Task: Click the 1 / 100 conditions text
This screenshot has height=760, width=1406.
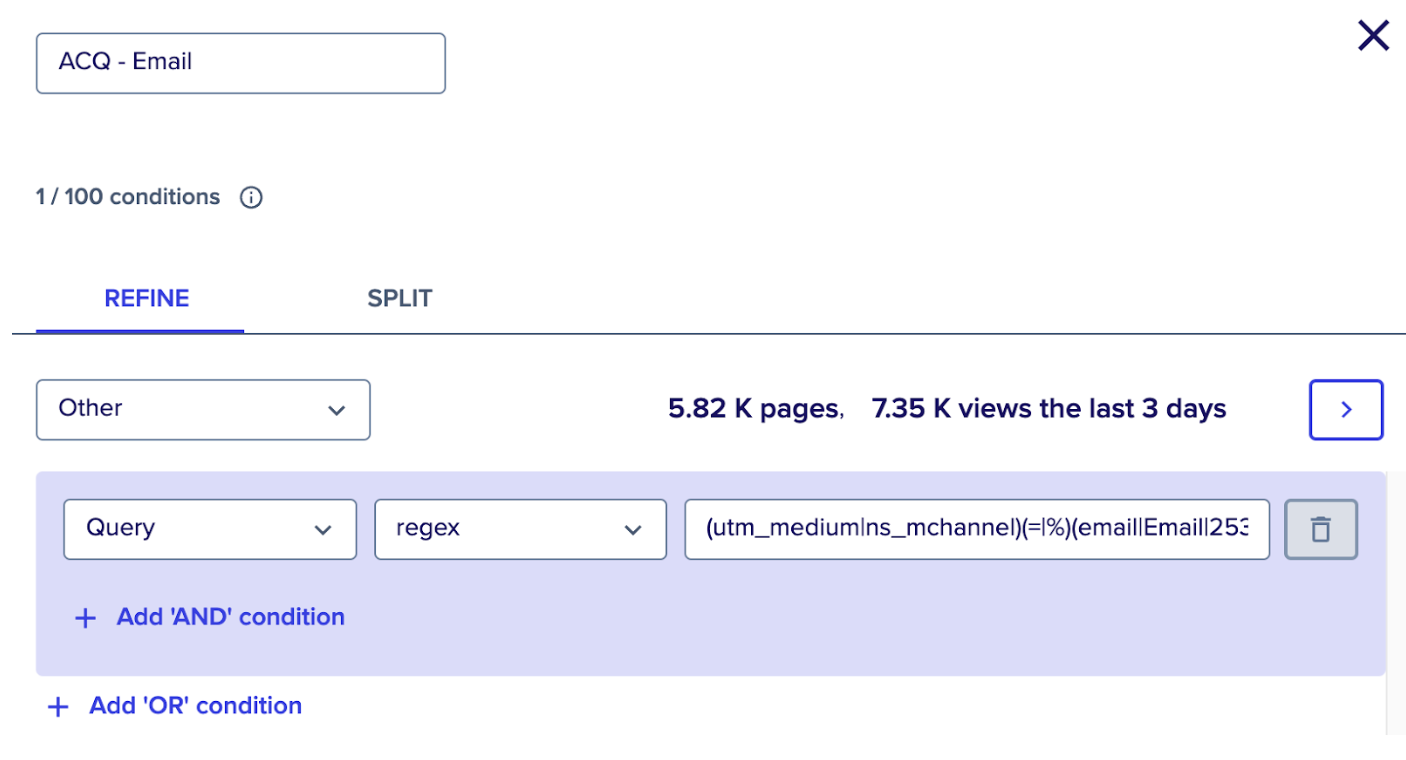Action: click(128, 197)
